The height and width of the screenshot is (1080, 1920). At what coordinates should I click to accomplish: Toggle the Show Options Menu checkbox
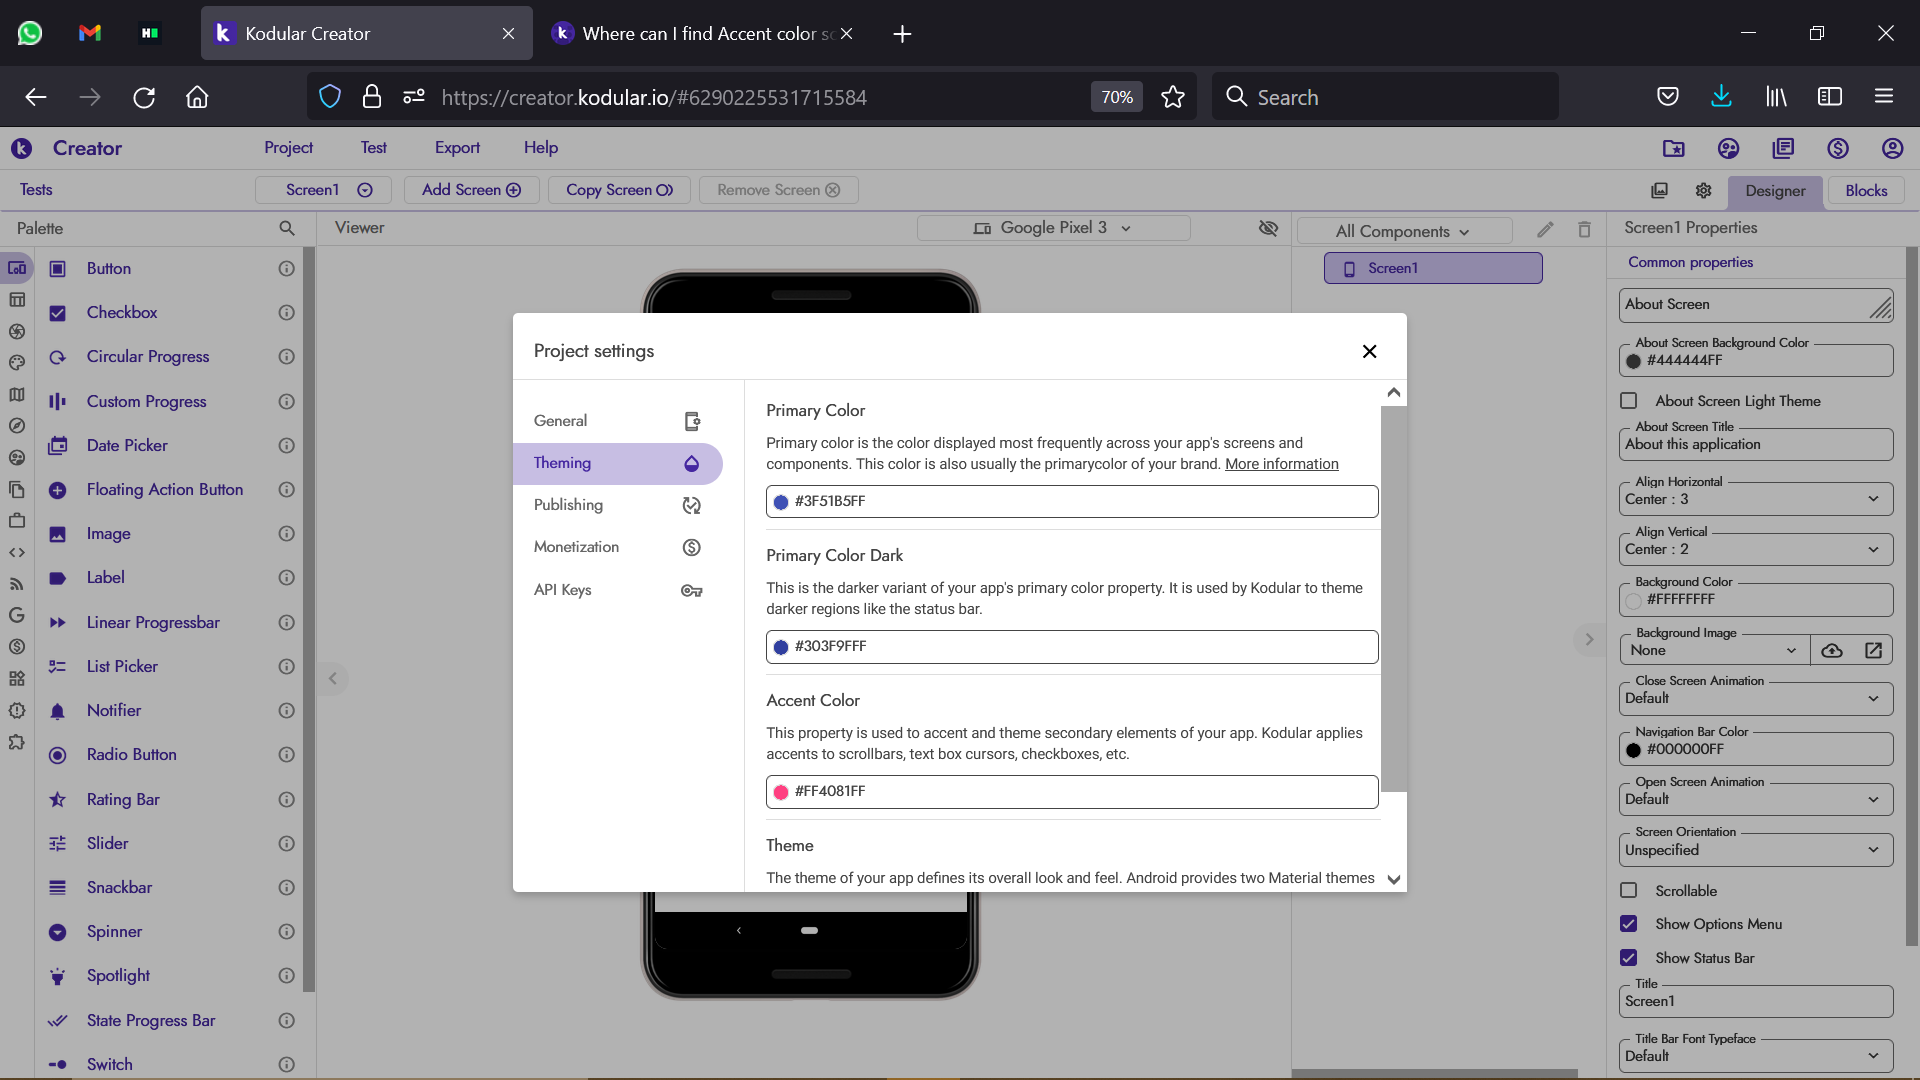1629,924
